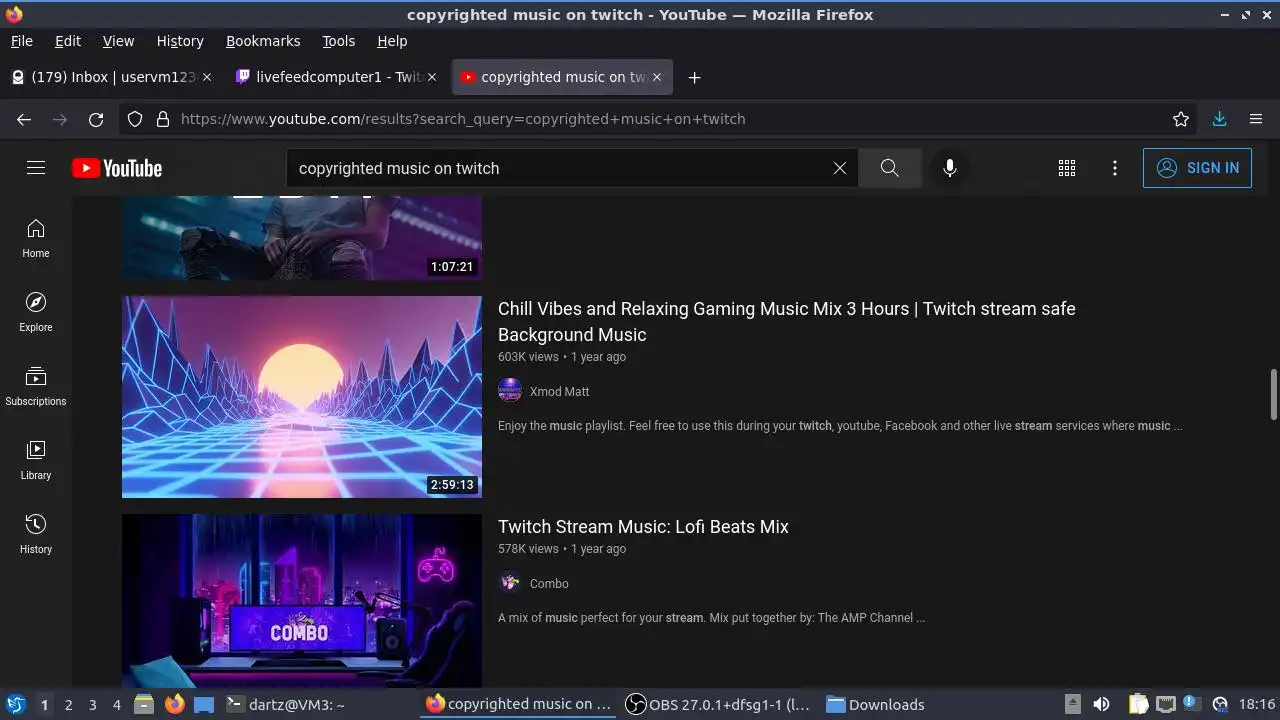1280x720 pixels.
Task: Open the Bookmarks menu
Action: pyautogui.click(x=263, y=41)
